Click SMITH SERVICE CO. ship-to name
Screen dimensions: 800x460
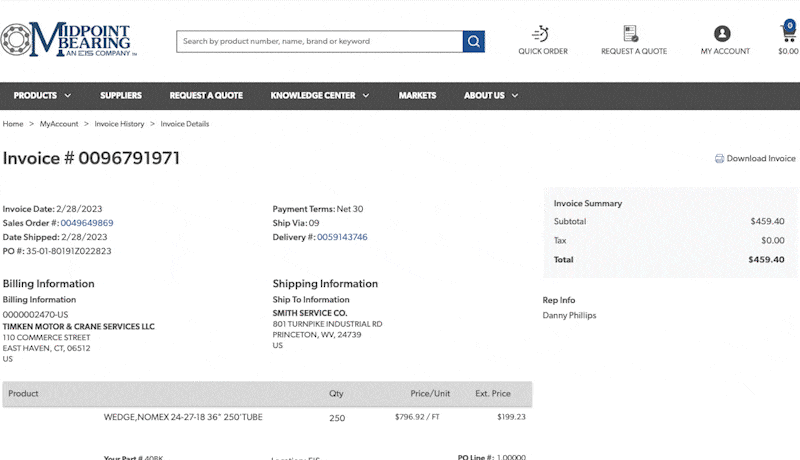click(310, 313)
